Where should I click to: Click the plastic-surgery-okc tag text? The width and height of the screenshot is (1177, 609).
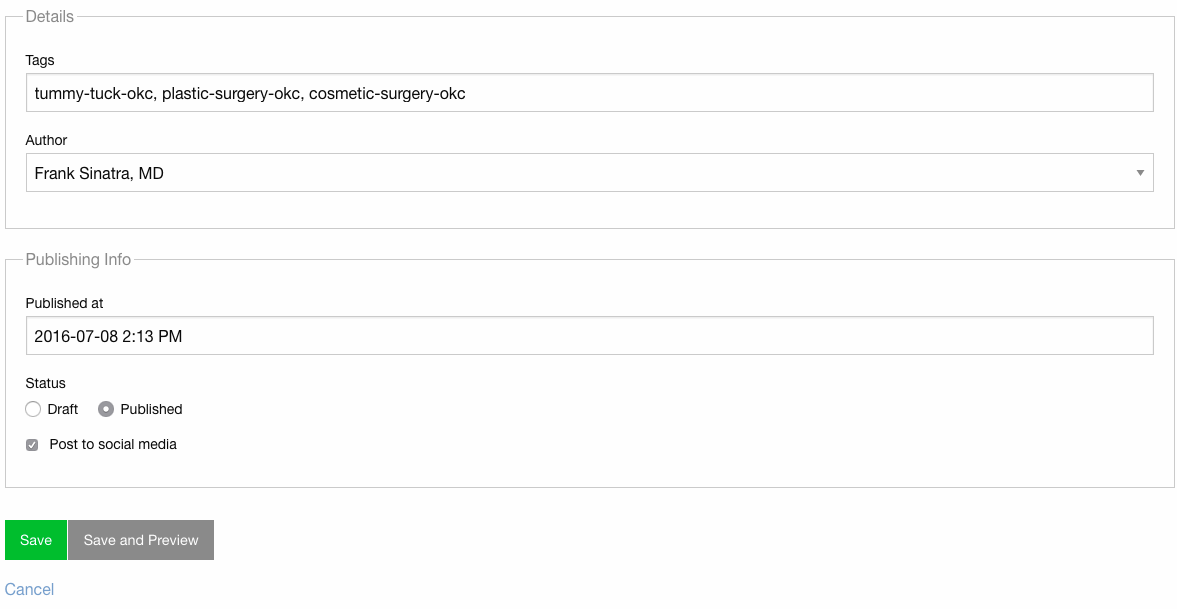231,93
